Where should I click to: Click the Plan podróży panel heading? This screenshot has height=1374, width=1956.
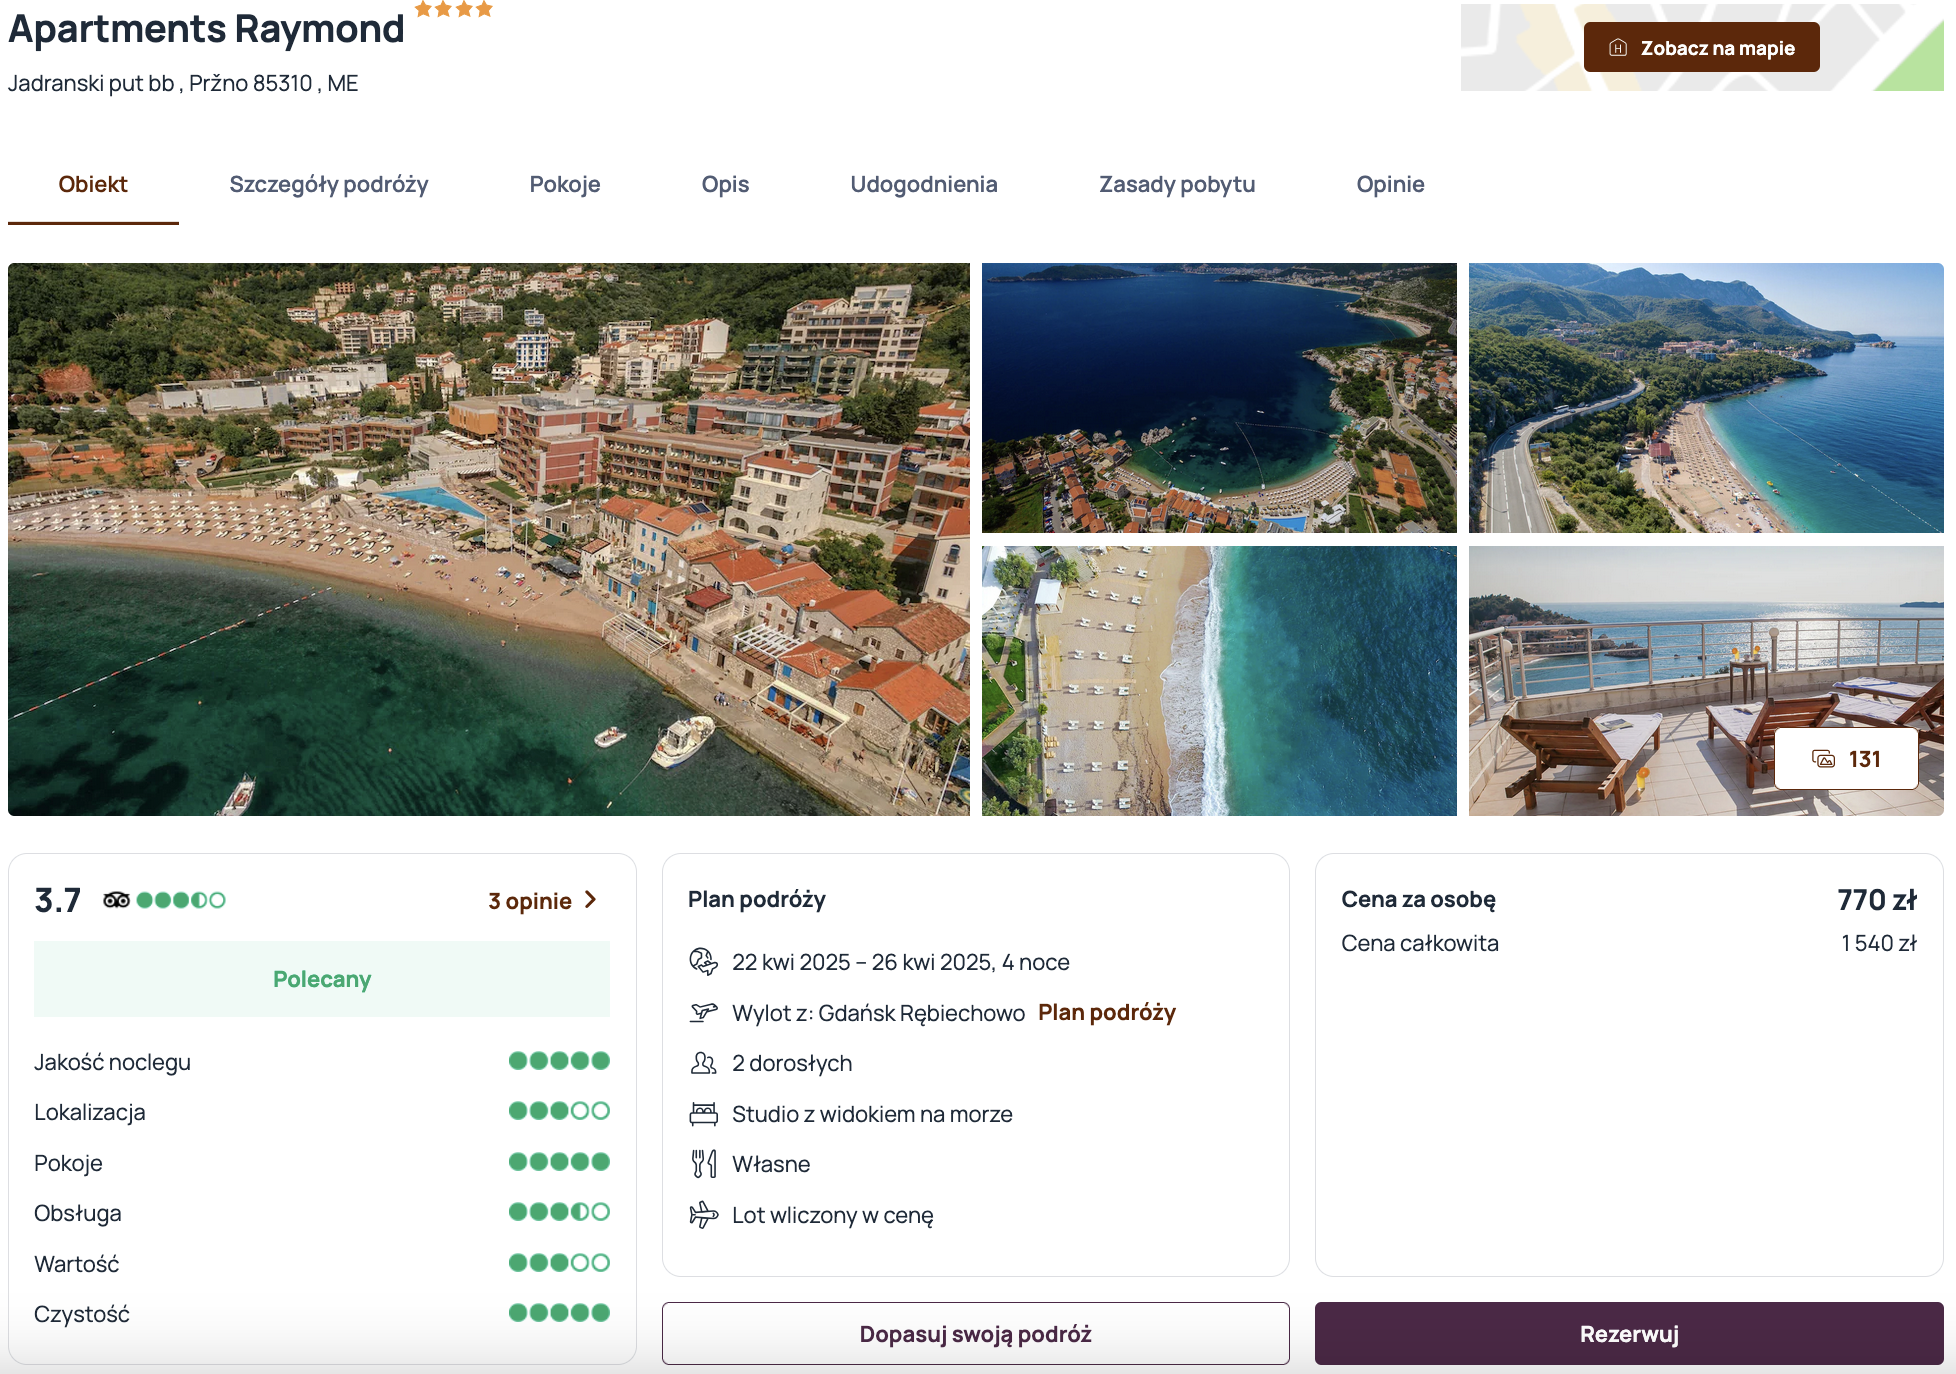(757, 899)
